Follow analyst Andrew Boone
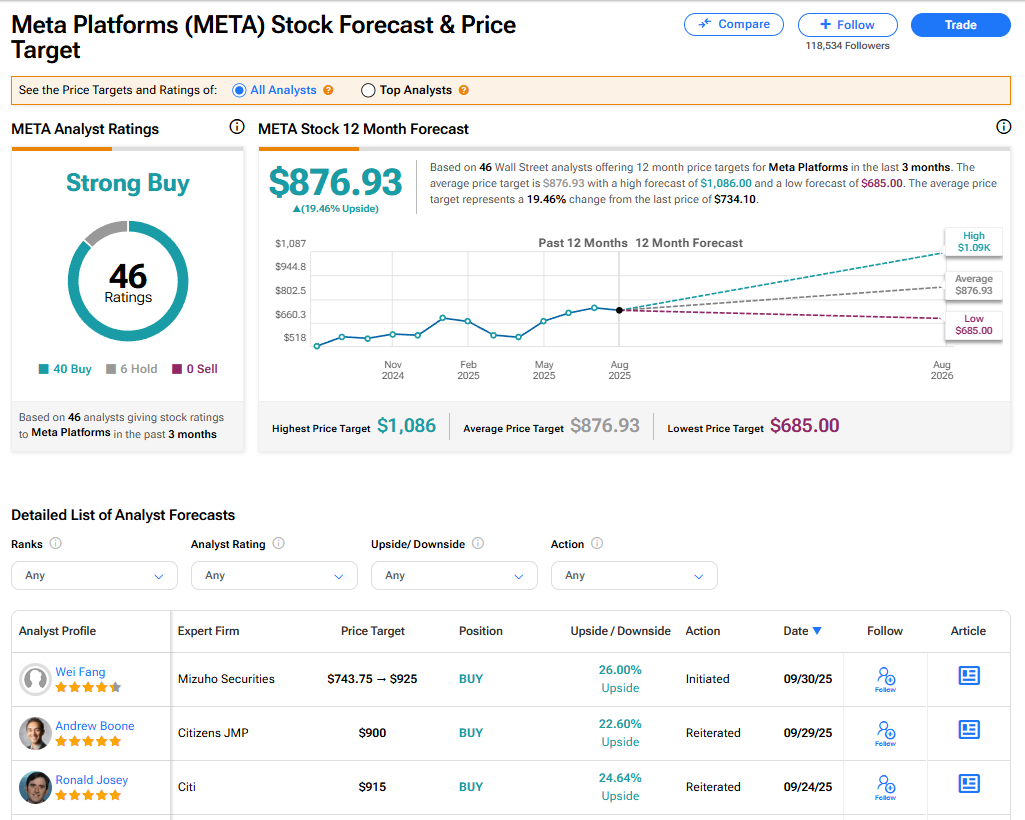1025x820 pixels. 885,732
